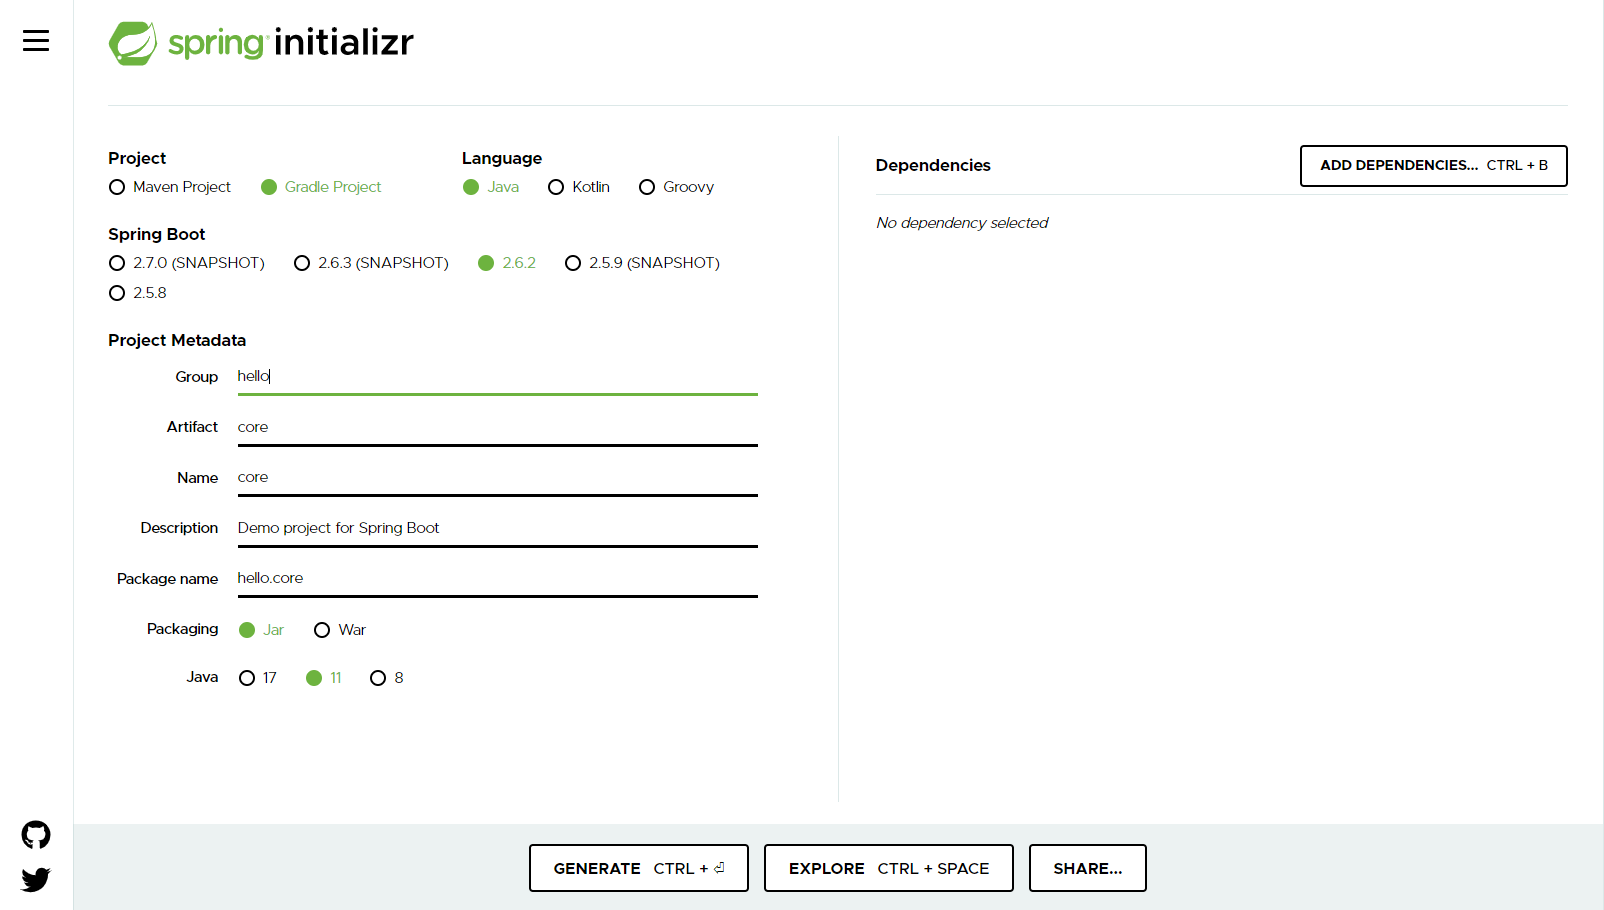Image resolution: width=1604 pixels, height=910 pixels.
Task: Choose Kotlin language
Action: 579,187
